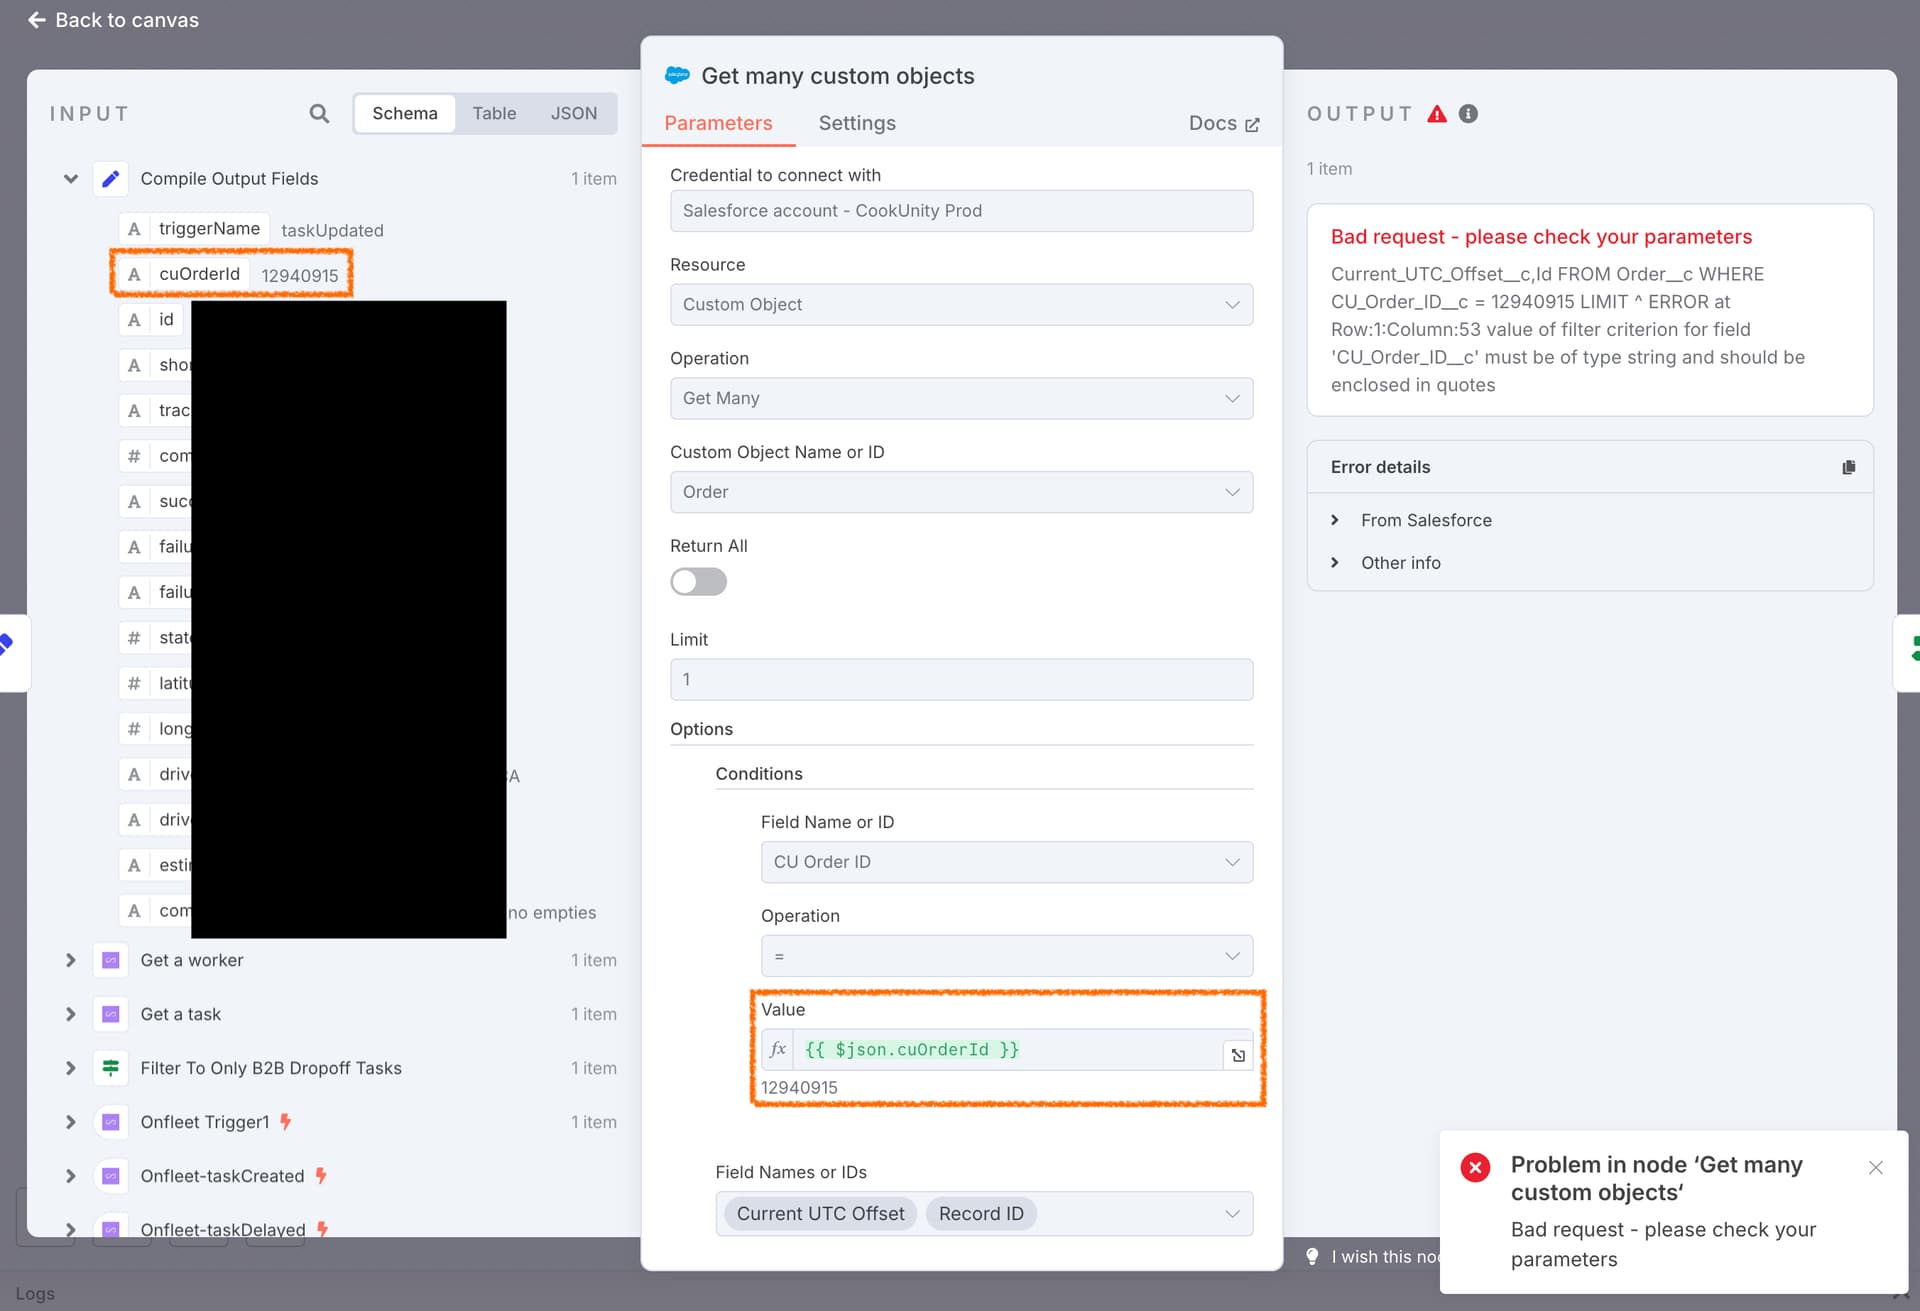Collapse the Compile Output Fields tree
Image resolution: width=1920 pixels, height=1311 pixels.
coord(71,179)
